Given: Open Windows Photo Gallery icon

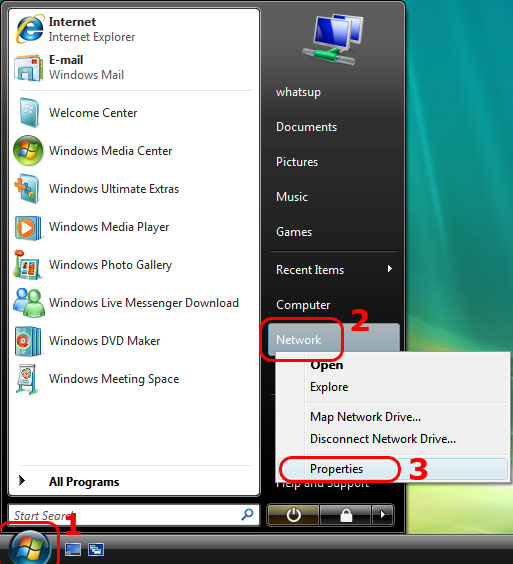Looking at the screenshot, I should click(27, 265).
